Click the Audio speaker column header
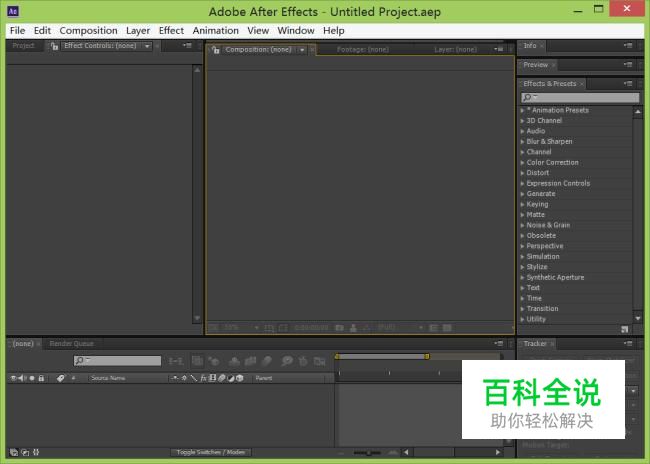Viewport: 650px width, 464px height. [x=22, y=378]
